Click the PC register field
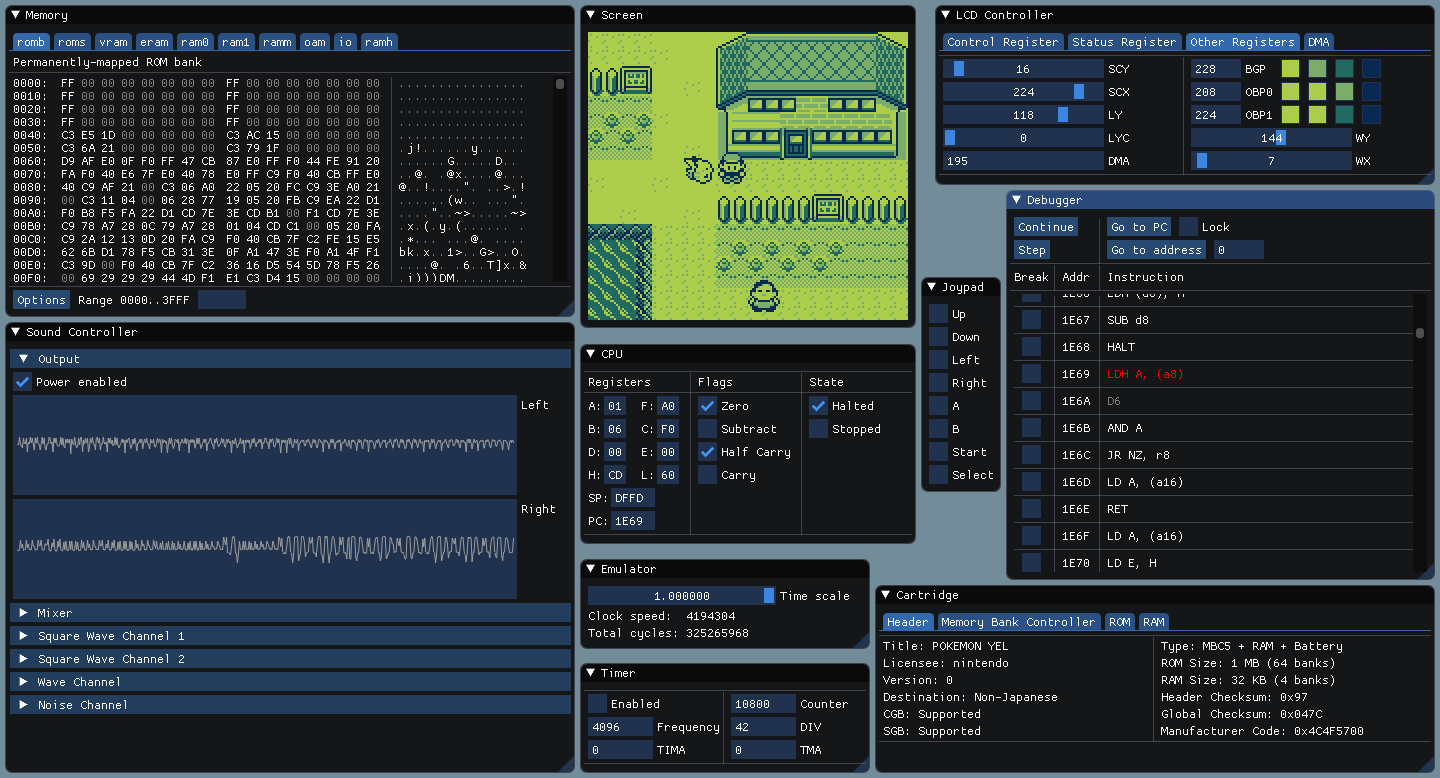This screenshot has height=778, width=1440. [634, 521]
